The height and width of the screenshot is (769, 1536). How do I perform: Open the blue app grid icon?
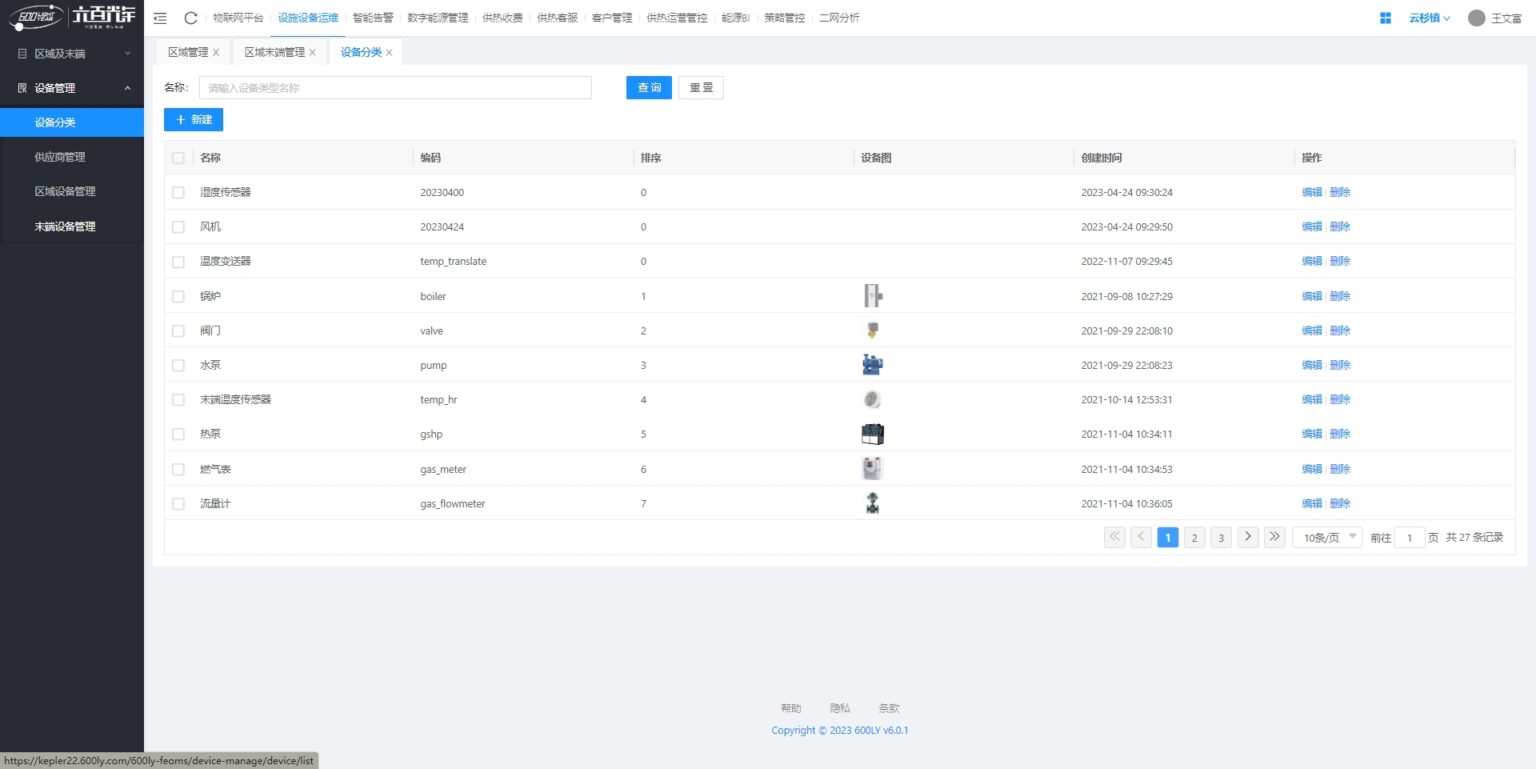coord(1385,18)
